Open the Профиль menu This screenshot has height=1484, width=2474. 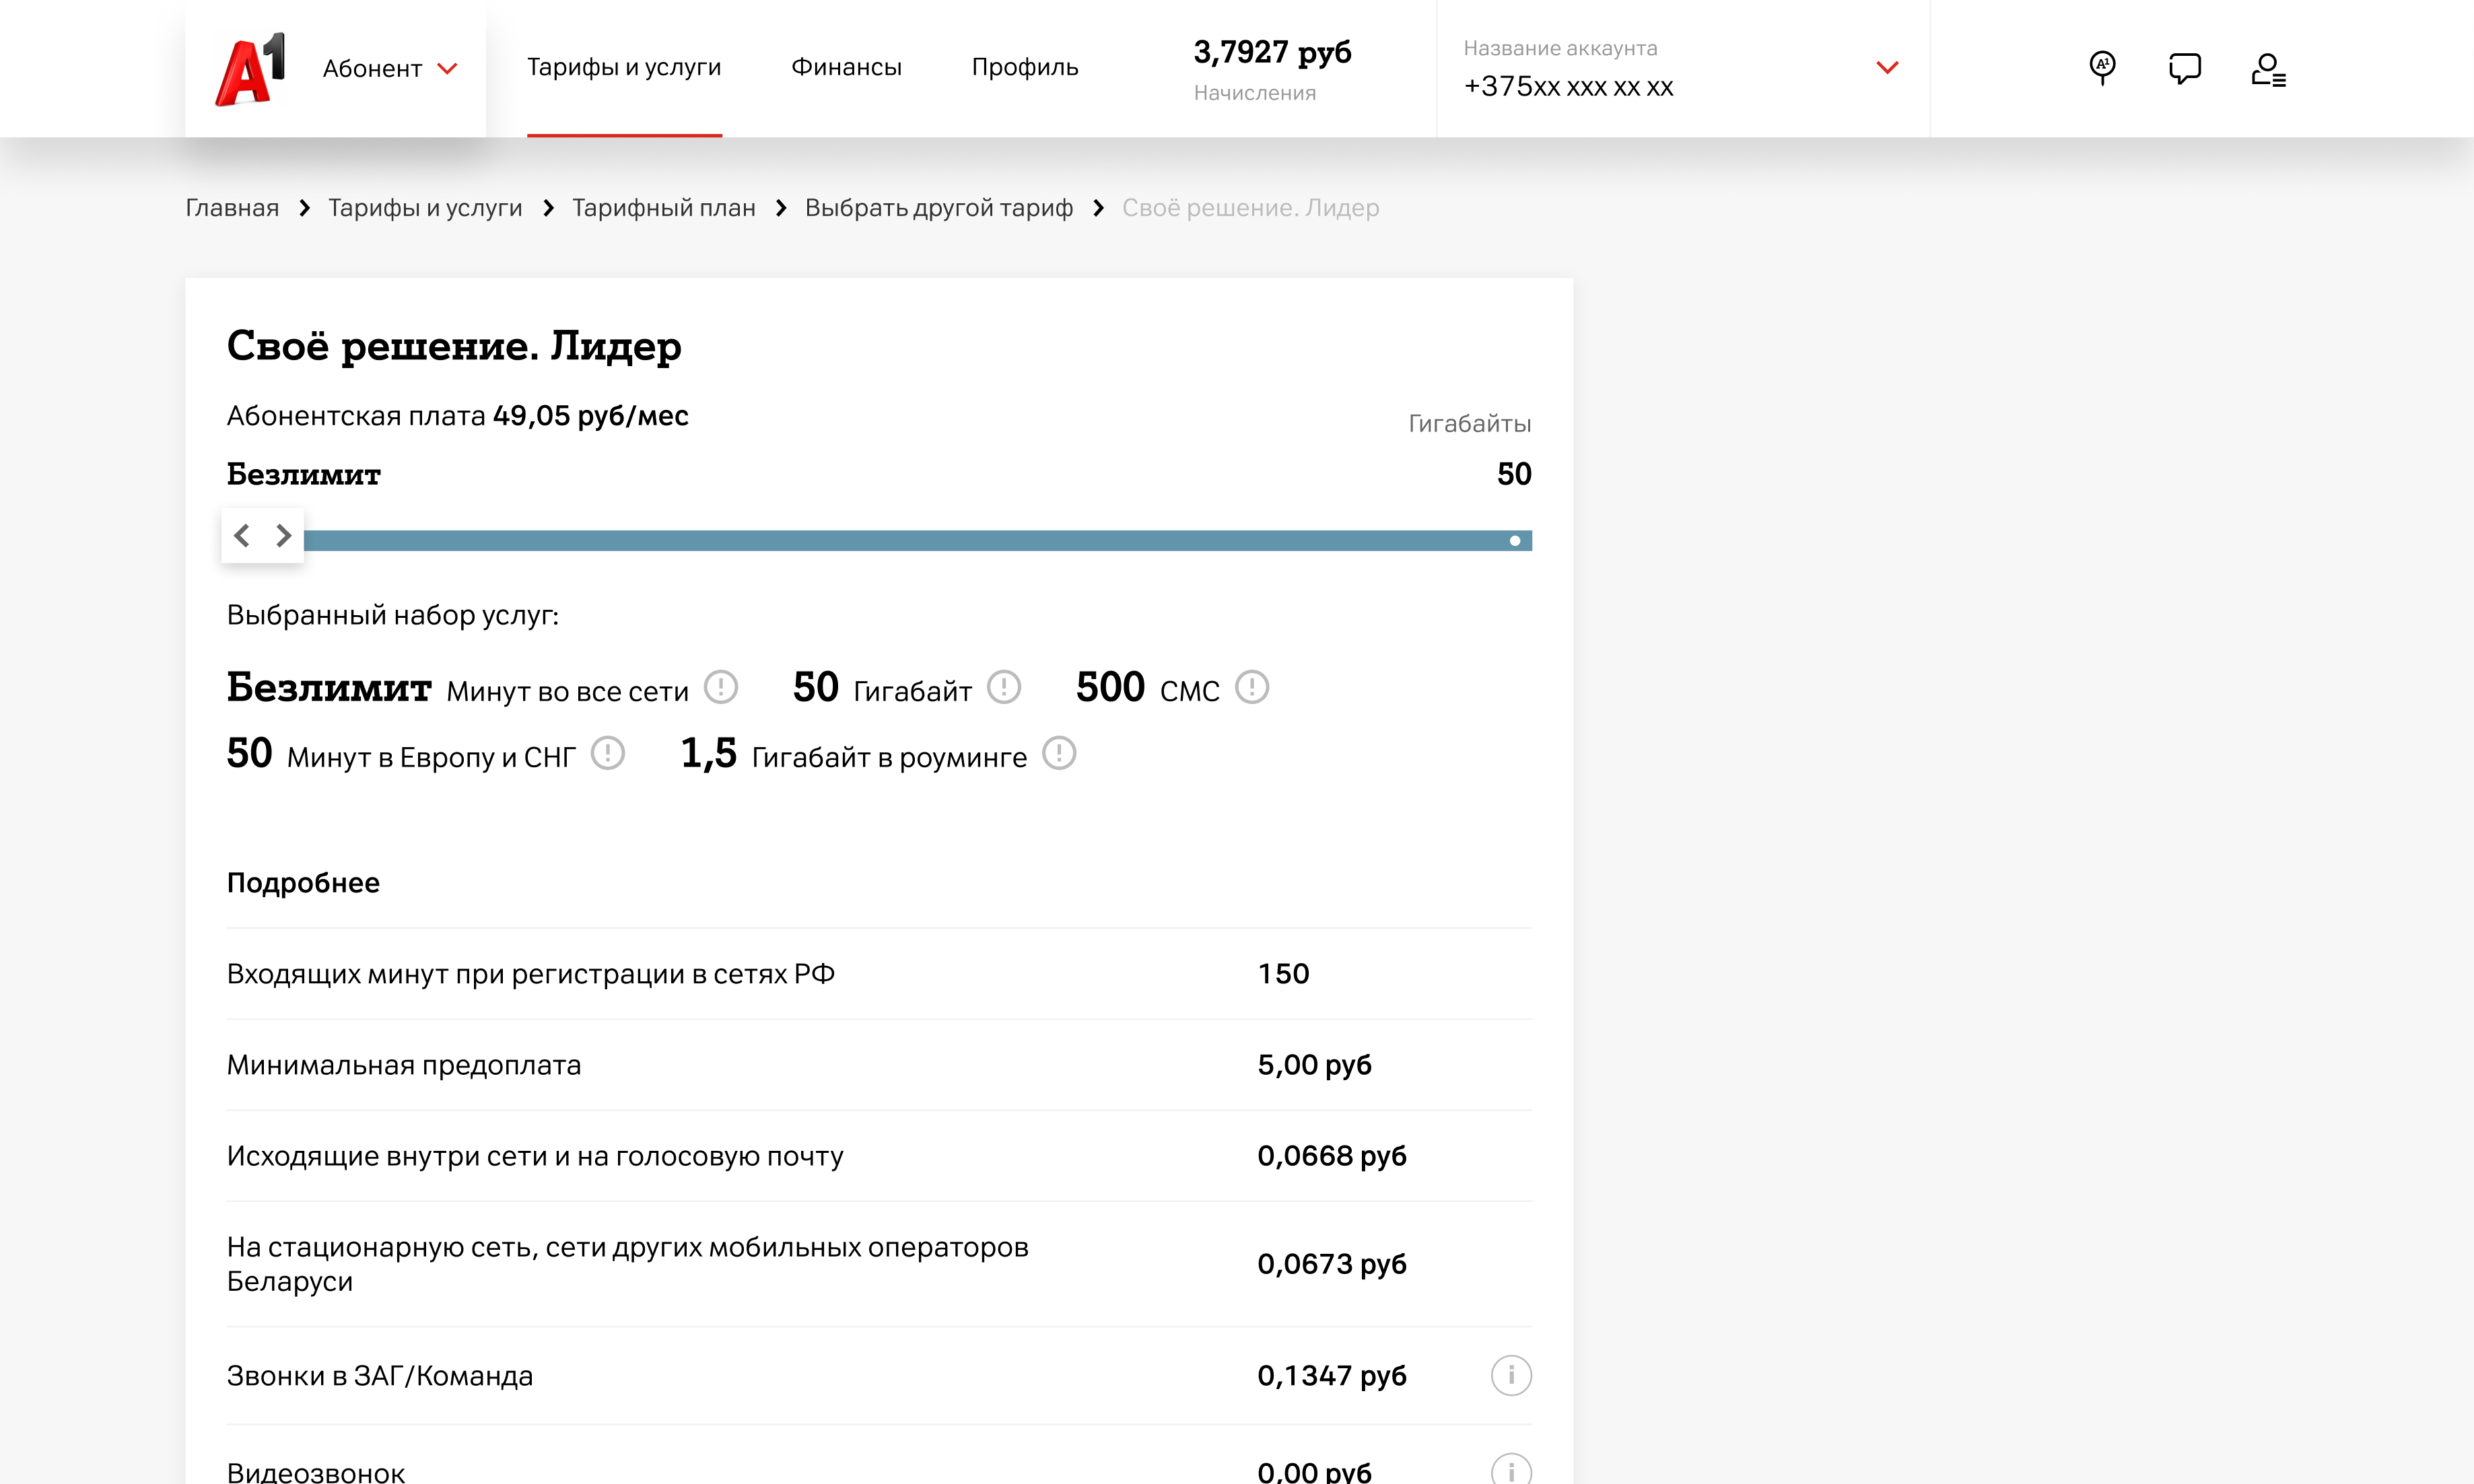(x=1024, y=67)
